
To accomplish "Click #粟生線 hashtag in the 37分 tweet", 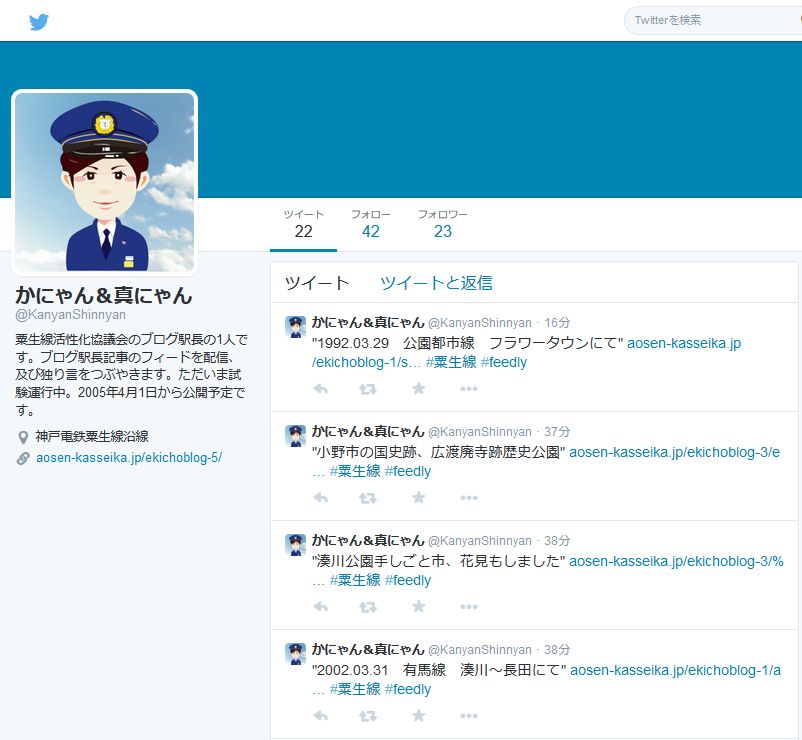I will click(355, 471).
